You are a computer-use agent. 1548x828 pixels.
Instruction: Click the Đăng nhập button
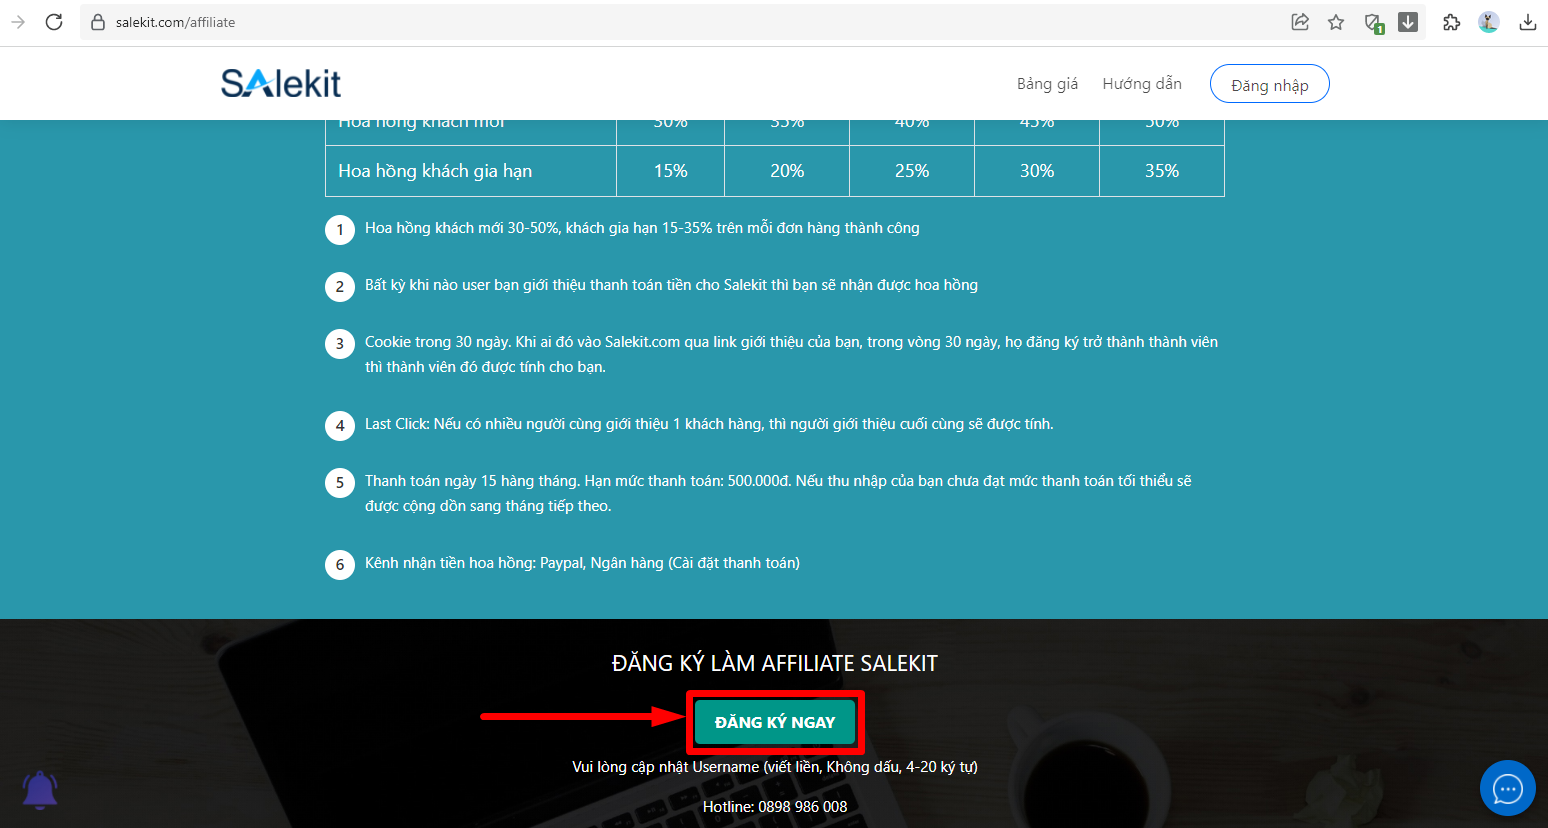coord(1269,84)
